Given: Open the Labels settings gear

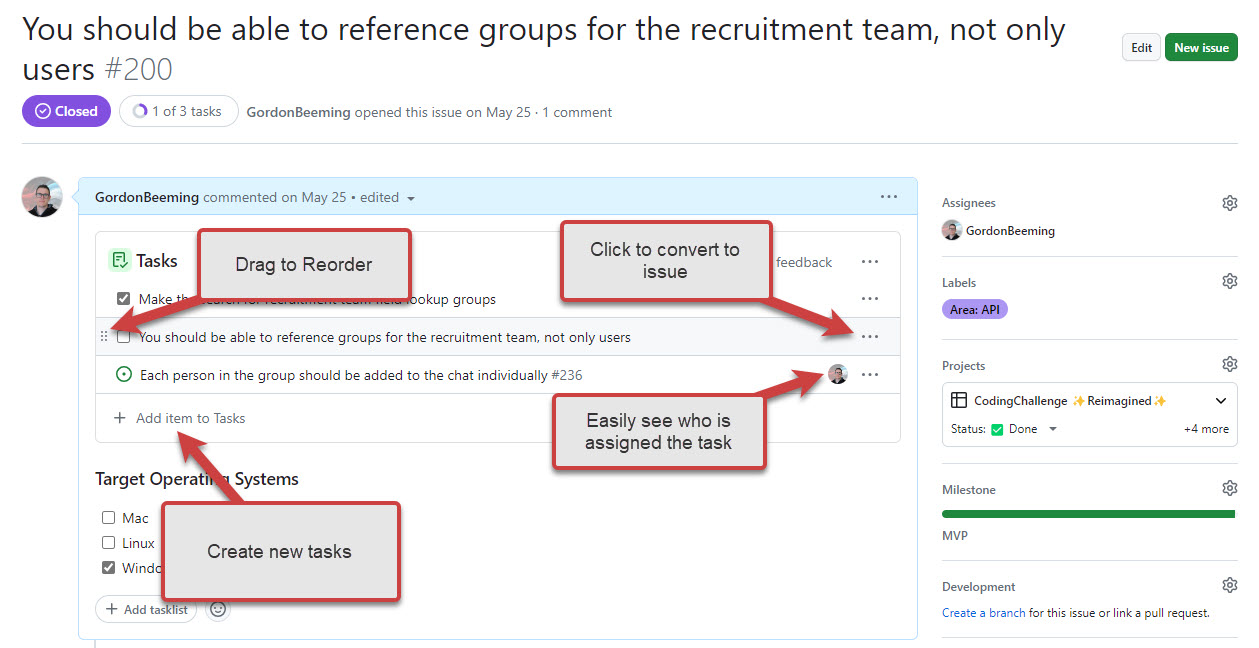Looking at the screenshot, I should 1229,282.
